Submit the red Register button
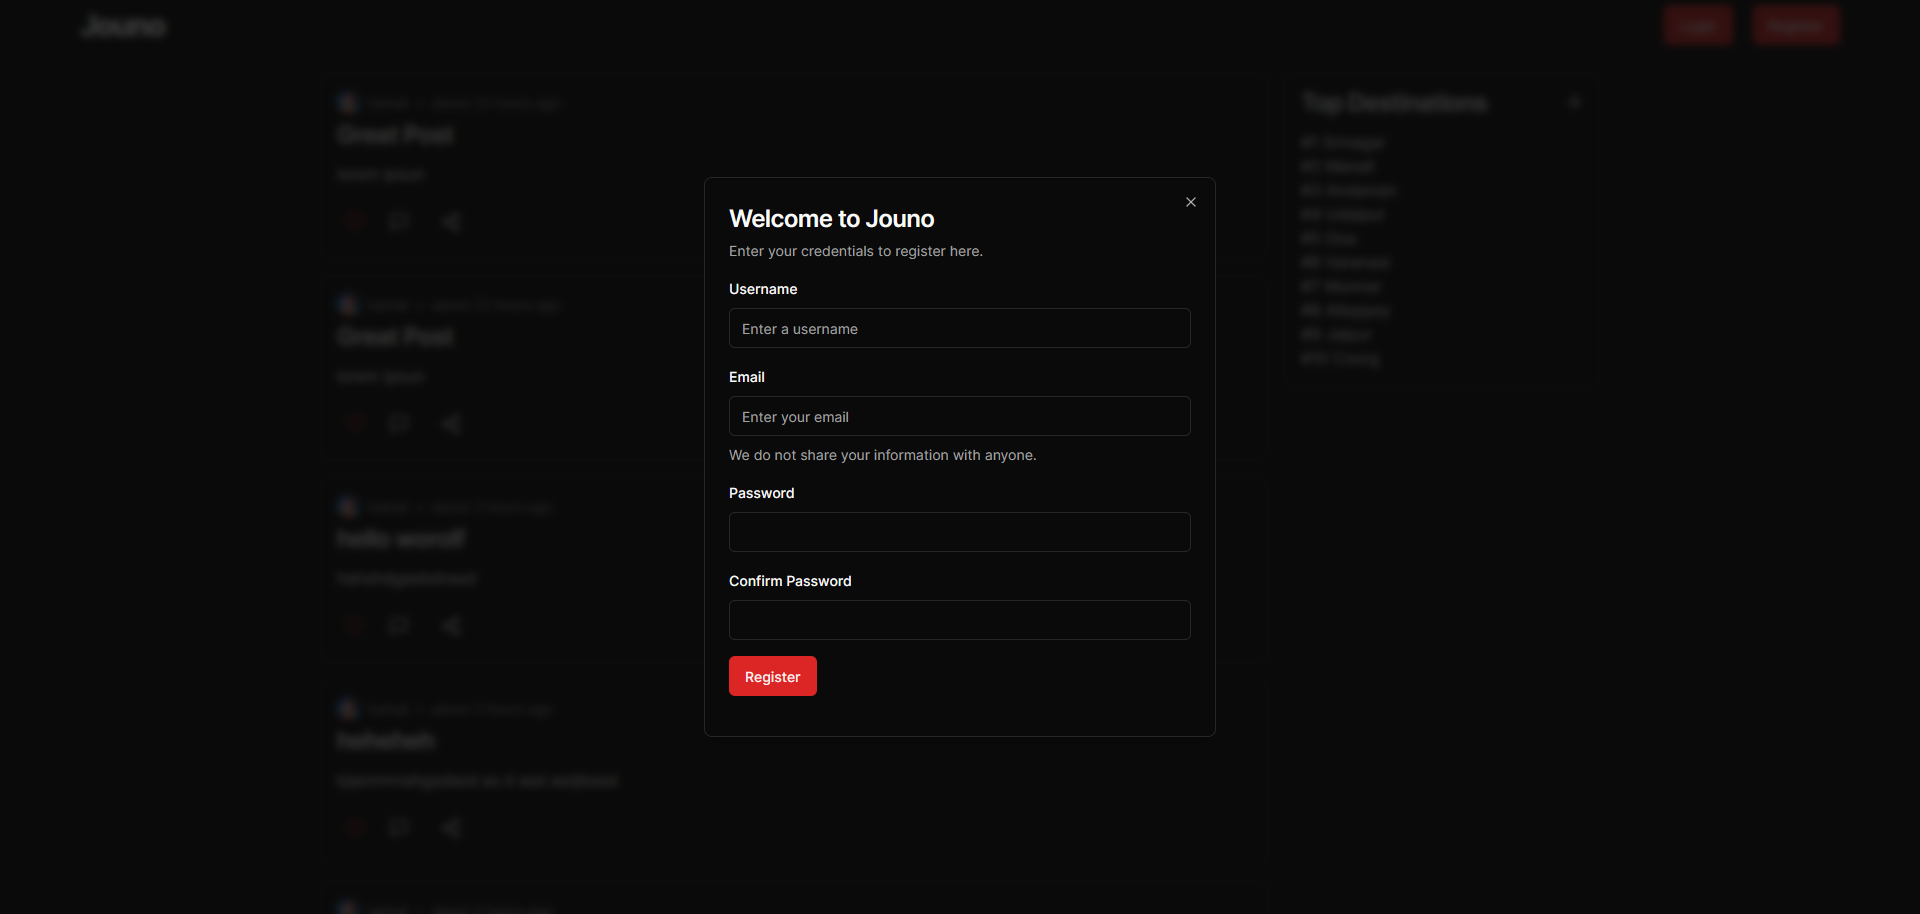The width and height of the screenshot is (1920, 914). pos(772,676)
